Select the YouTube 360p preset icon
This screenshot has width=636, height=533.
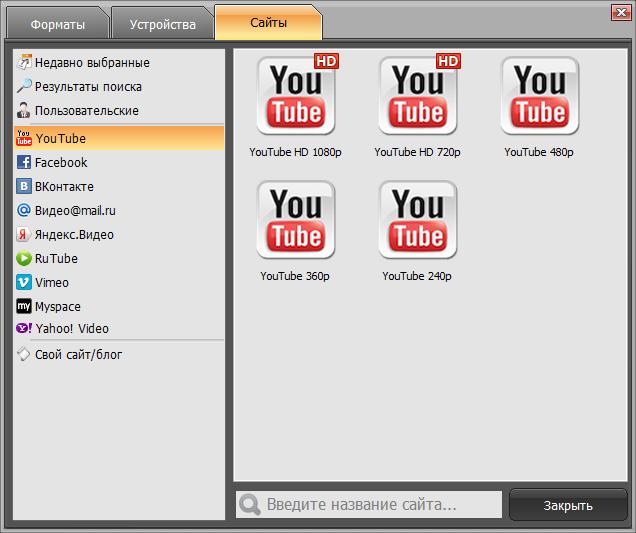pyautogui.click(x=296, y=220)
